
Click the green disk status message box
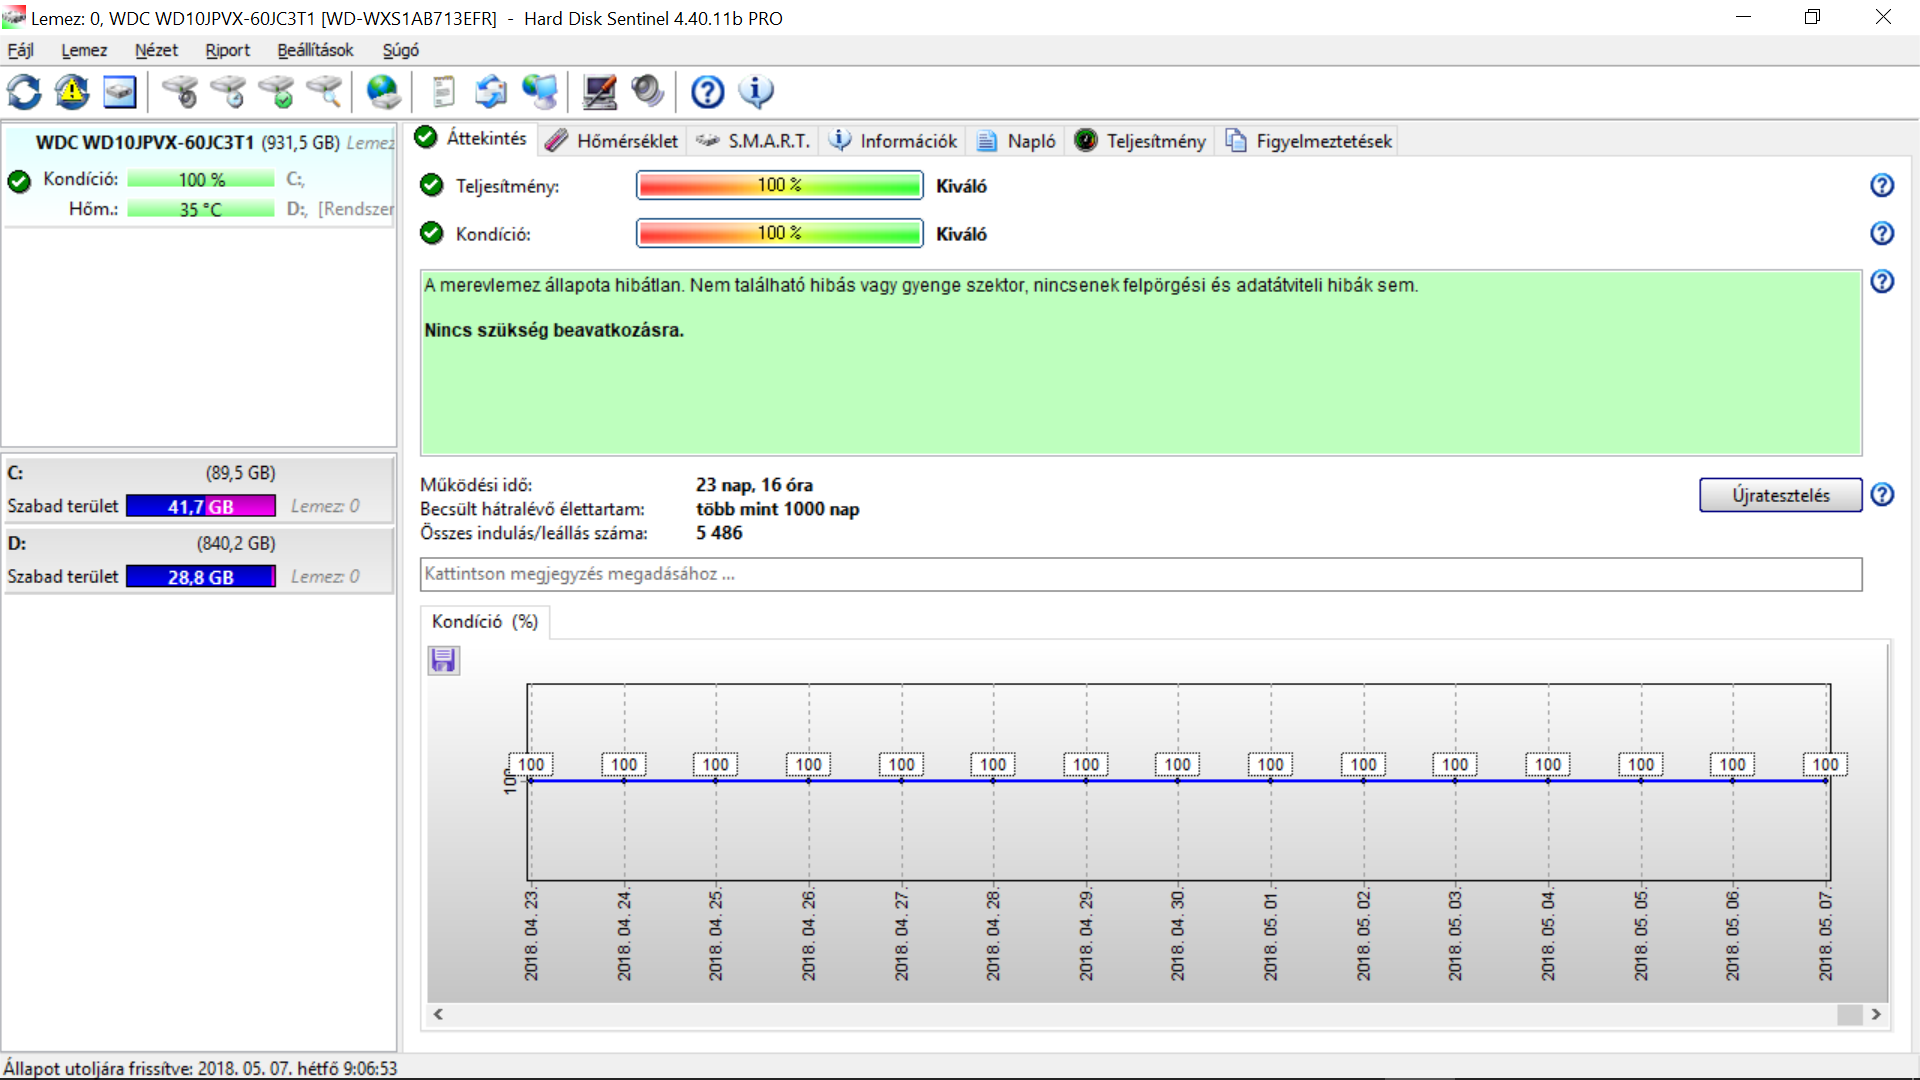(1141, 363)
